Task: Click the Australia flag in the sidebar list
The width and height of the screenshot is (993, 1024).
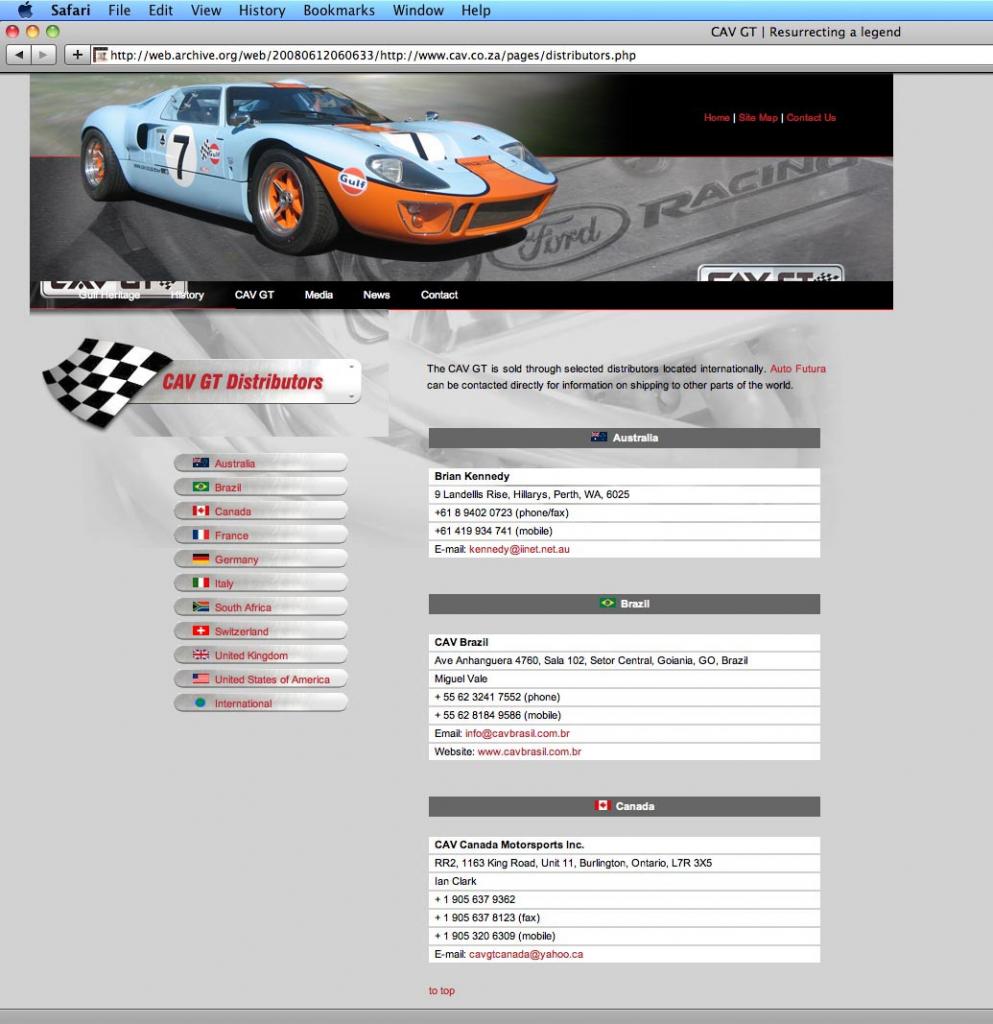Action: pos(200,463)
